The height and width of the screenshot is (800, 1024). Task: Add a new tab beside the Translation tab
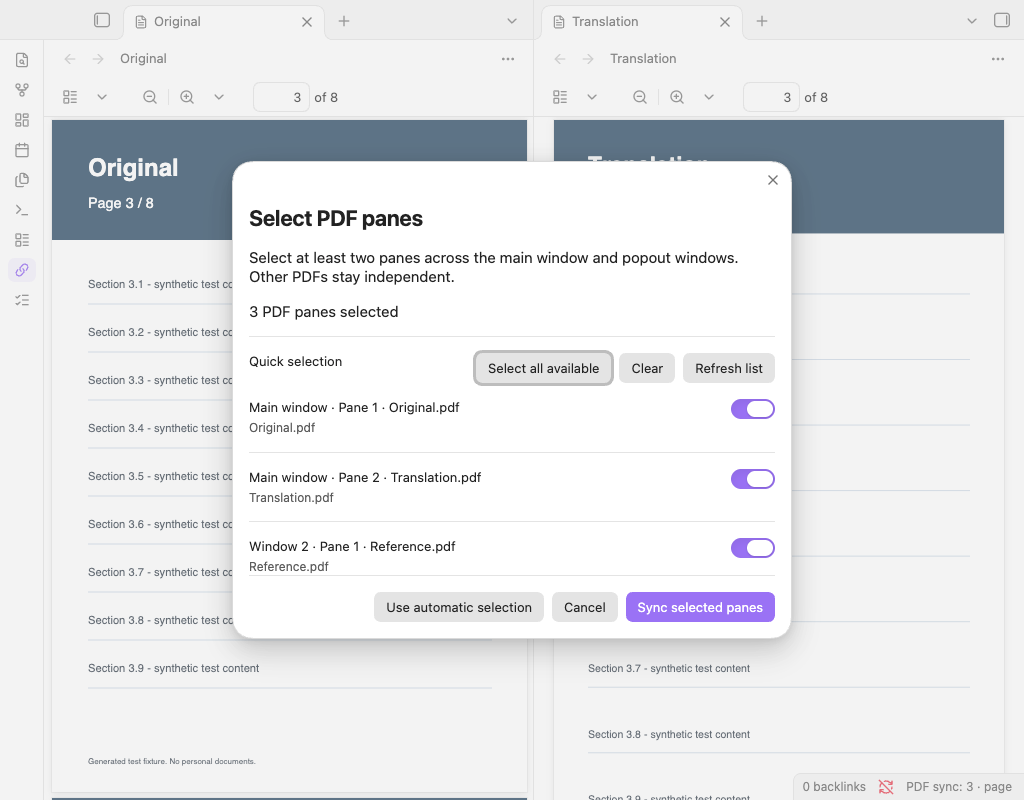pyautogui.click(x=761, y=22)
